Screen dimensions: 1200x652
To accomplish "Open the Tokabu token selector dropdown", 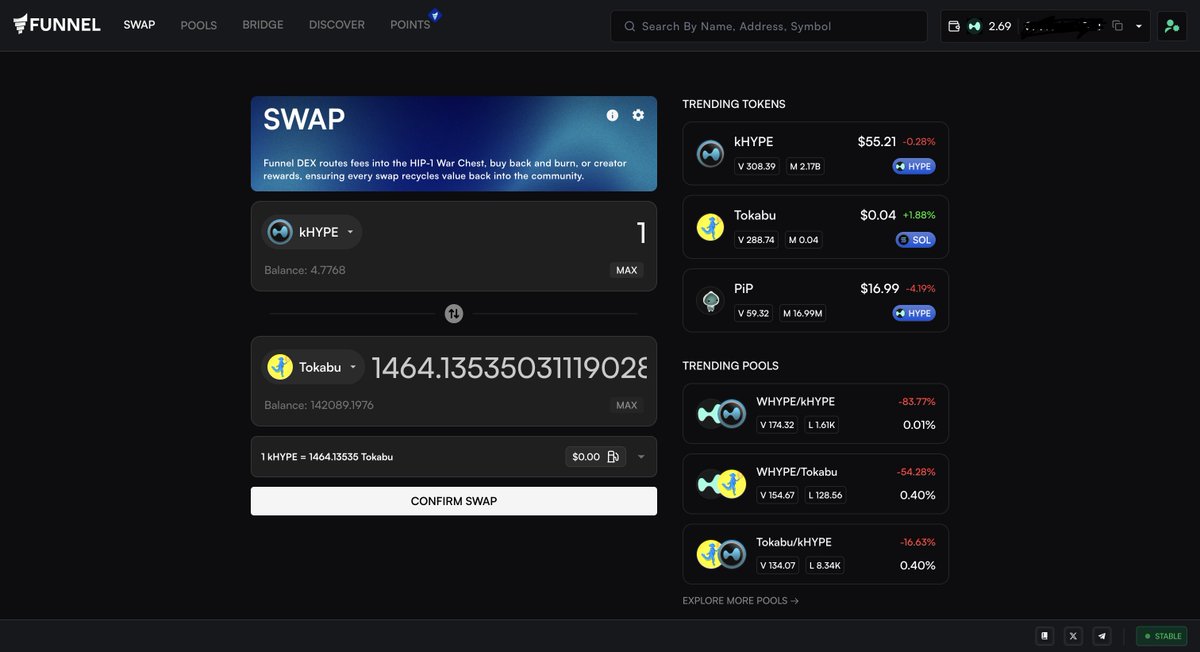I will [x=314, y=367].
